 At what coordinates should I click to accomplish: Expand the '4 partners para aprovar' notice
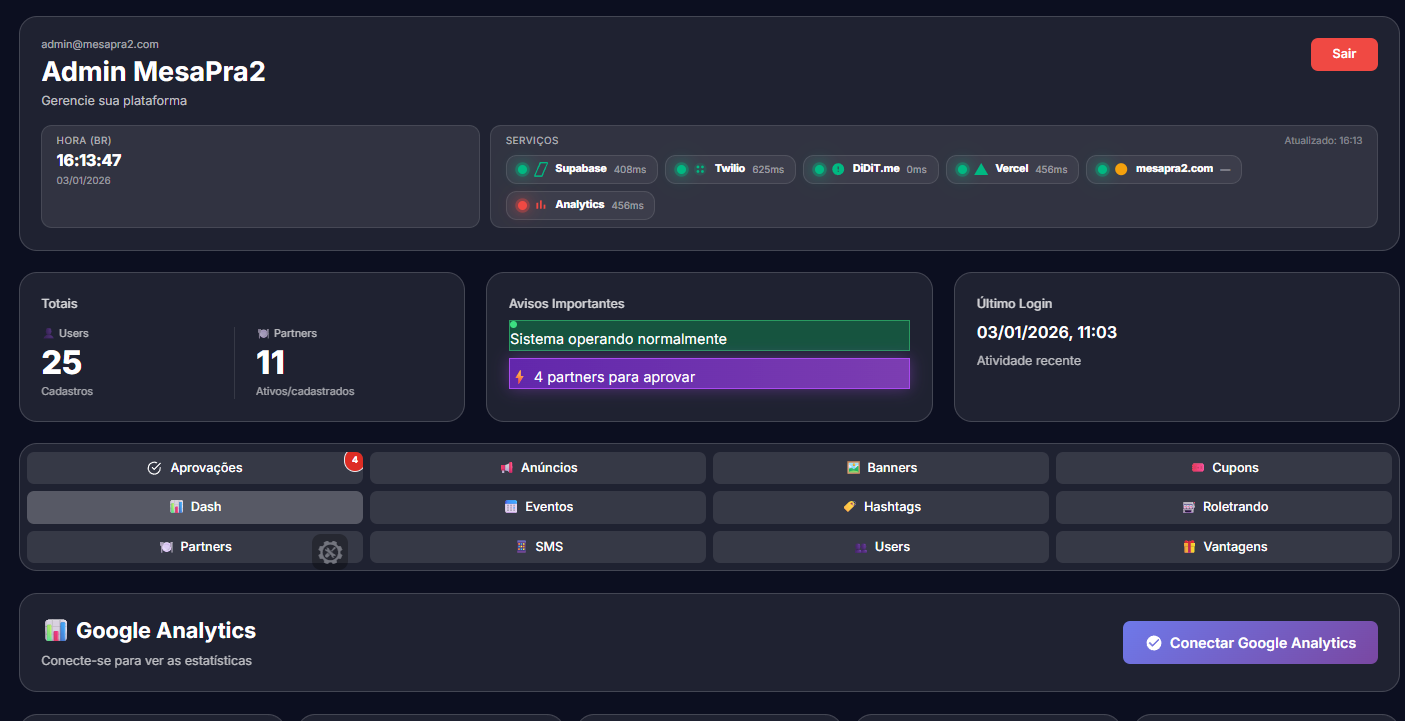709,373
